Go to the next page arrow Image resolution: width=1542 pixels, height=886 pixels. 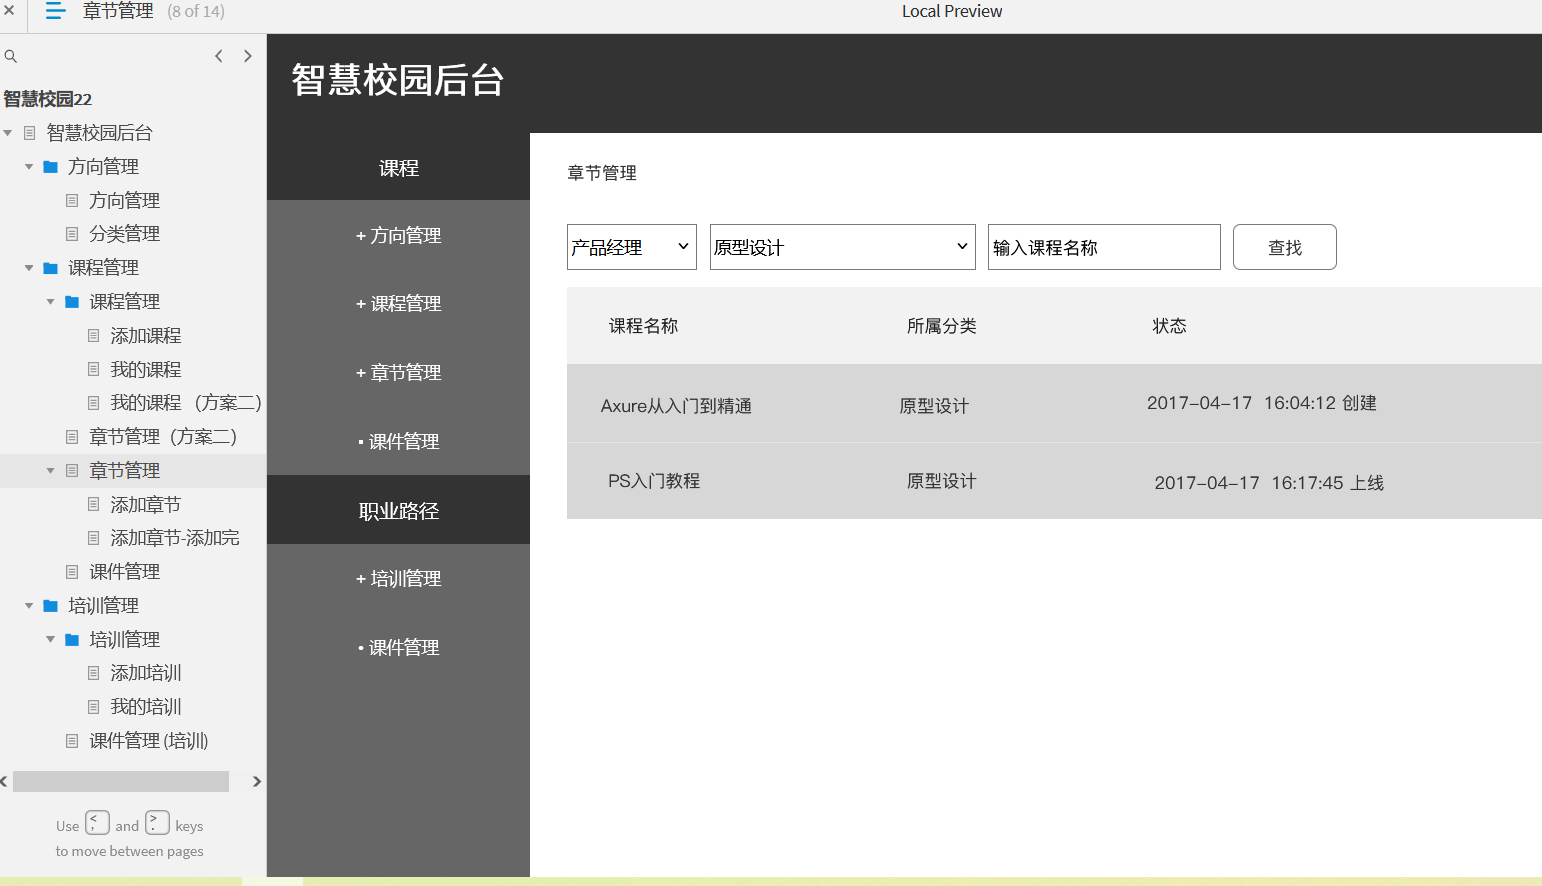click(248, 56)
